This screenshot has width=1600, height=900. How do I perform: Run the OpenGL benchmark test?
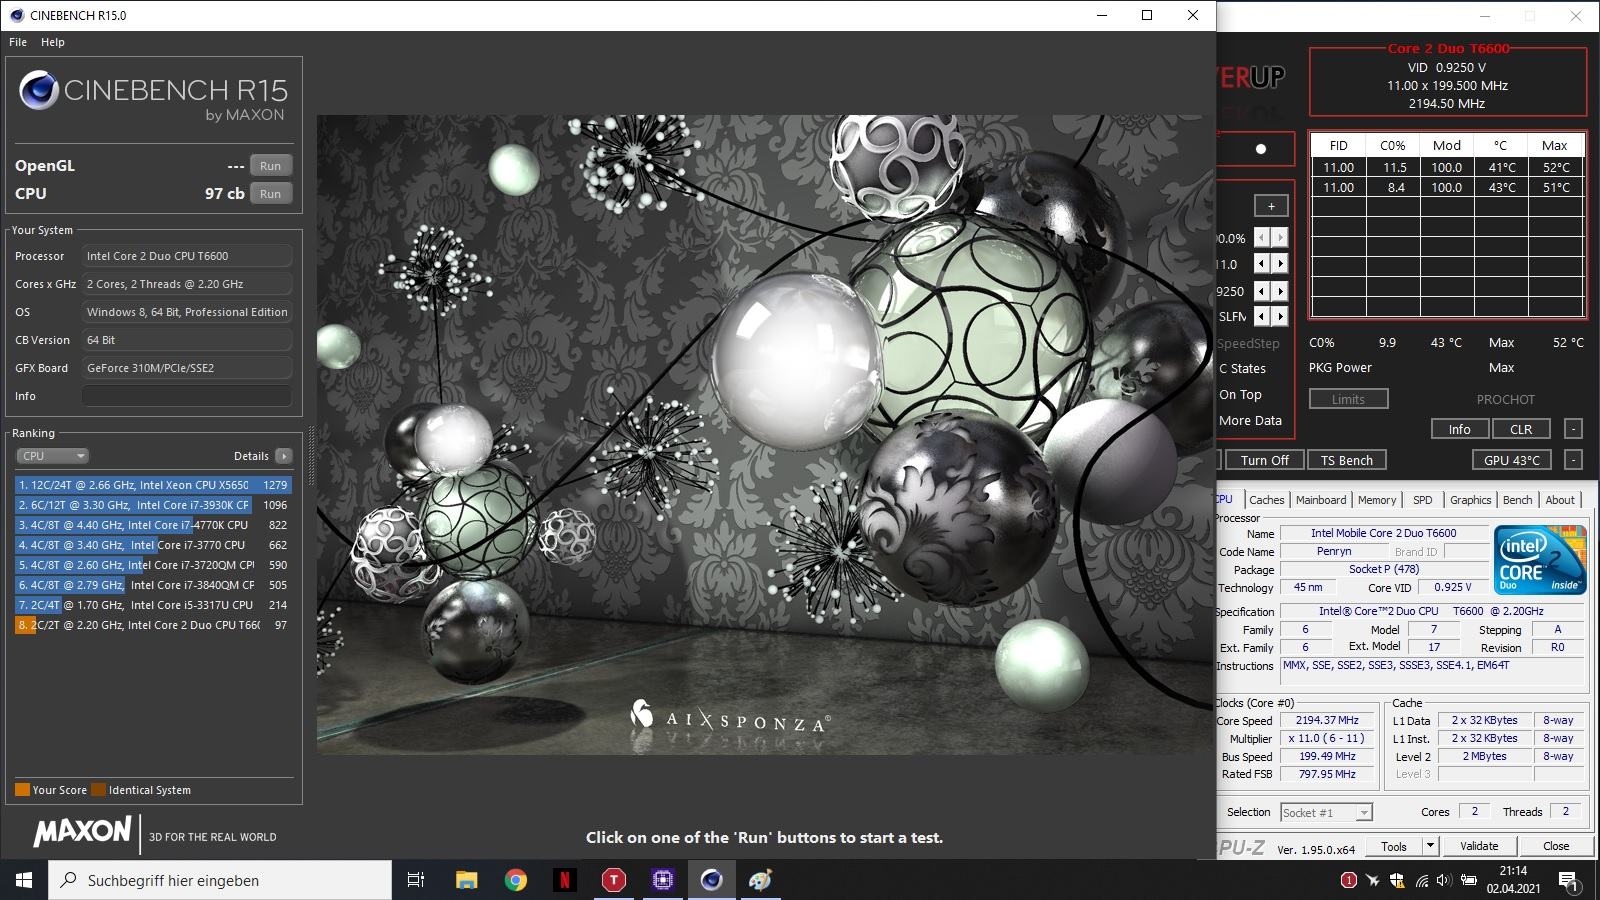(x=270, y=166)
